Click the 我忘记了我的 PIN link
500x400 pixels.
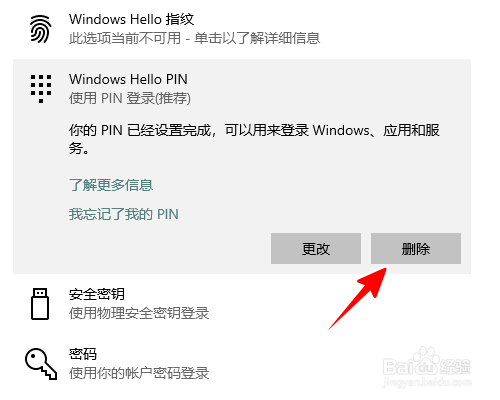coord(124,214)
